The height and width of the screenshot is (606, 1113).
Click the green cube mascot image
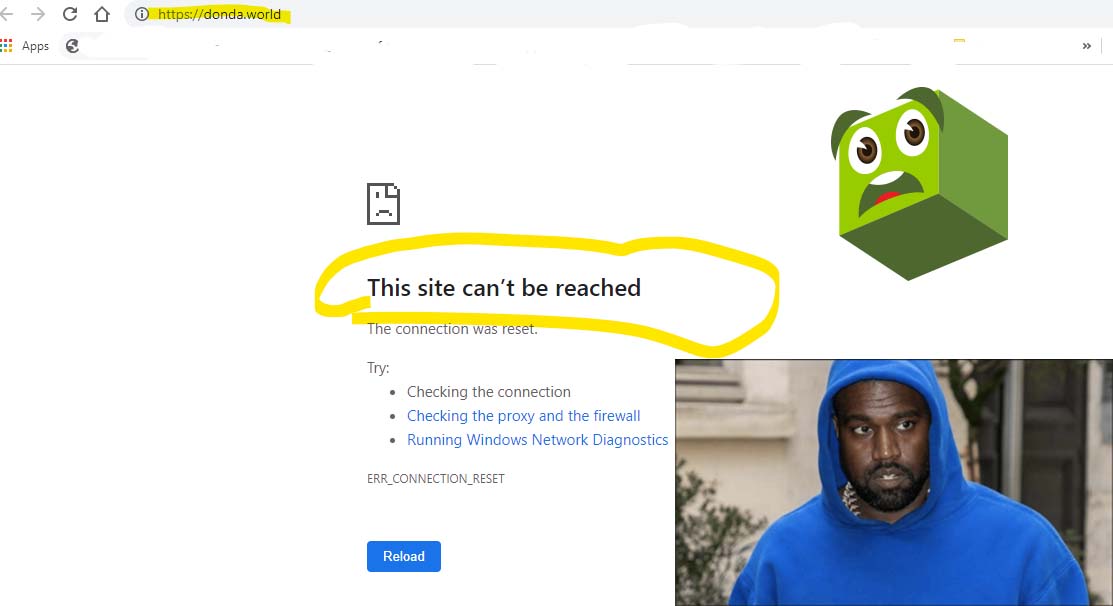tap(919, 183)
